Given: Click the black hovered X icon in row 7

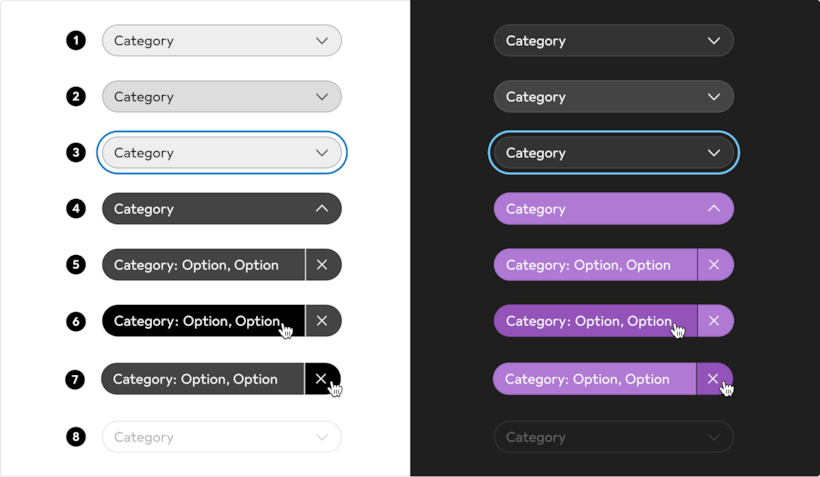Looking at the screenshot, I should [x=321, y=379].
